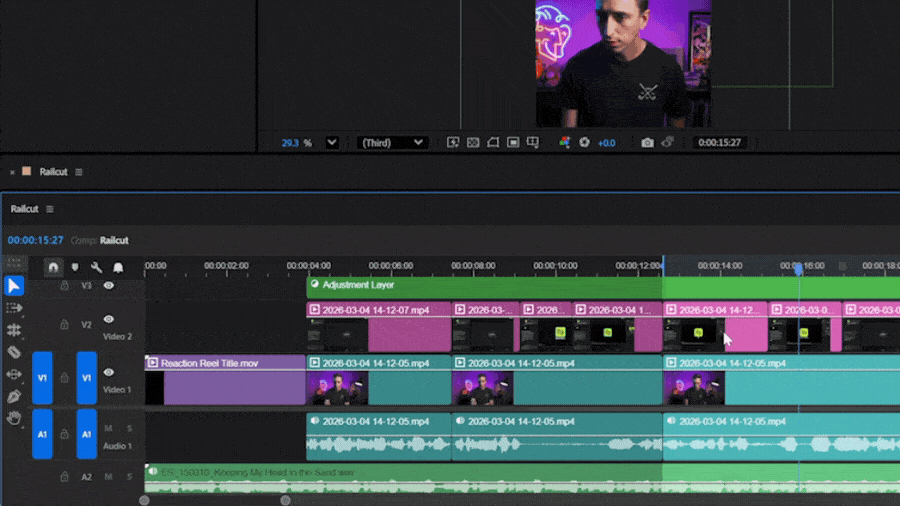
Task: Click the fast previews lightning icon
Action: (453, 142)
